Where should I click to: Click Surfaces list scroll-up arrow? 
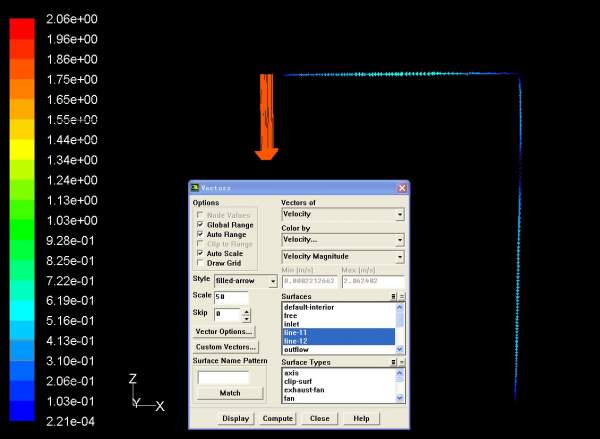pyautogui.click(x=399, y=307)
